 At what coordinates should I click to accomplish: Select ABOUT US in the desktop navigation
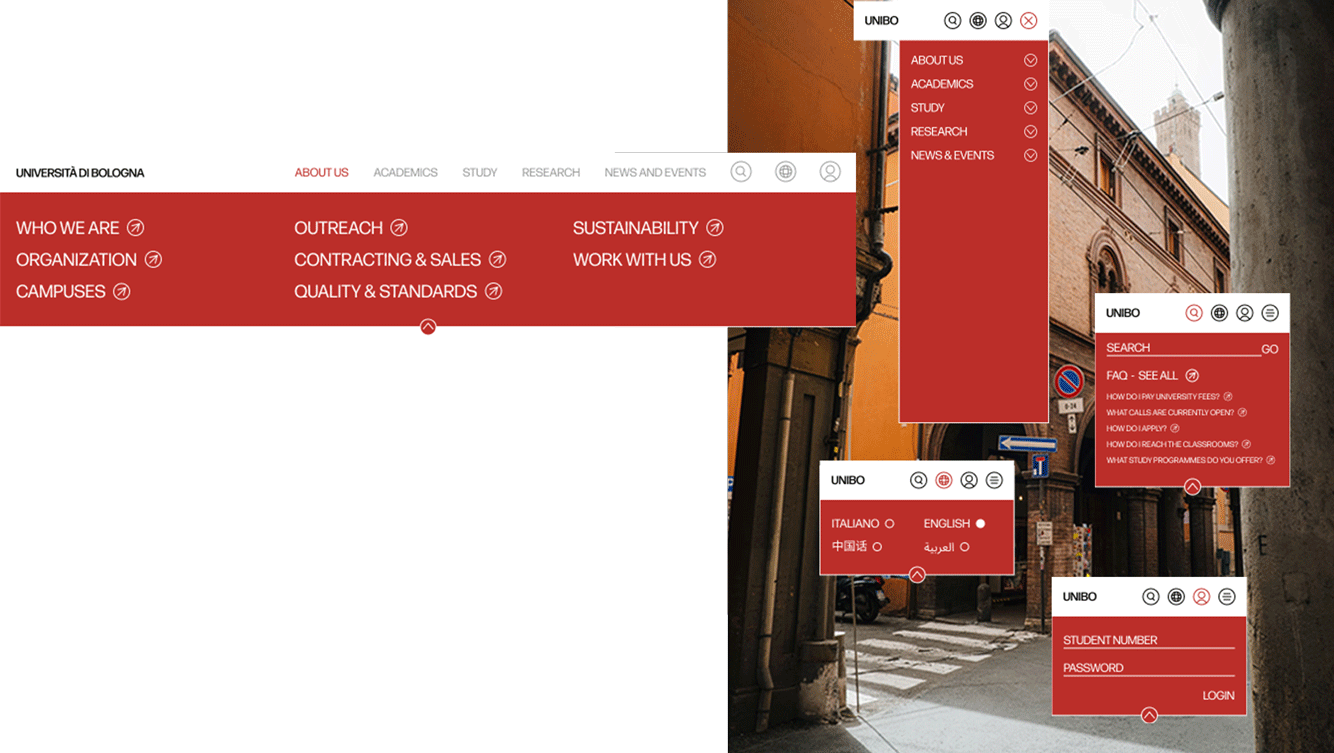(x=322, y=173)
